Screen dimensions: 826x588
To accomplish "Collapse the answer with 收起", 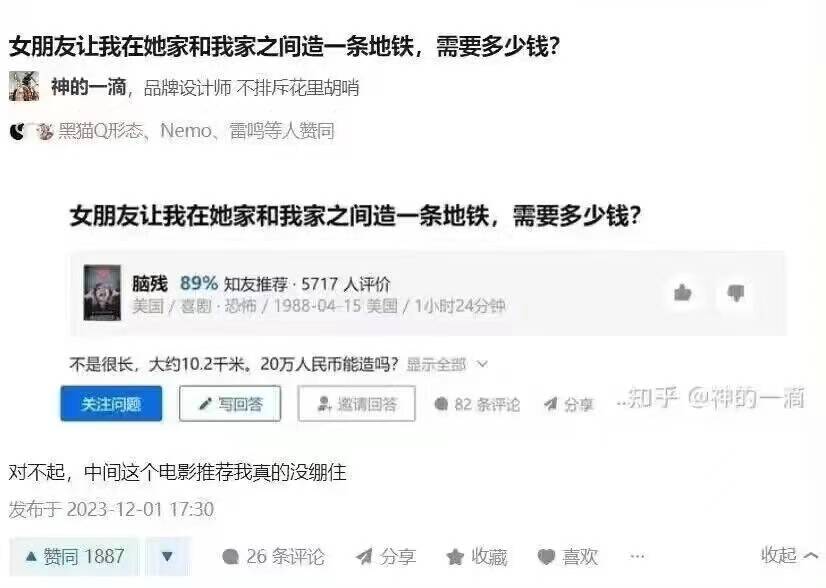I will pos(790,555).
